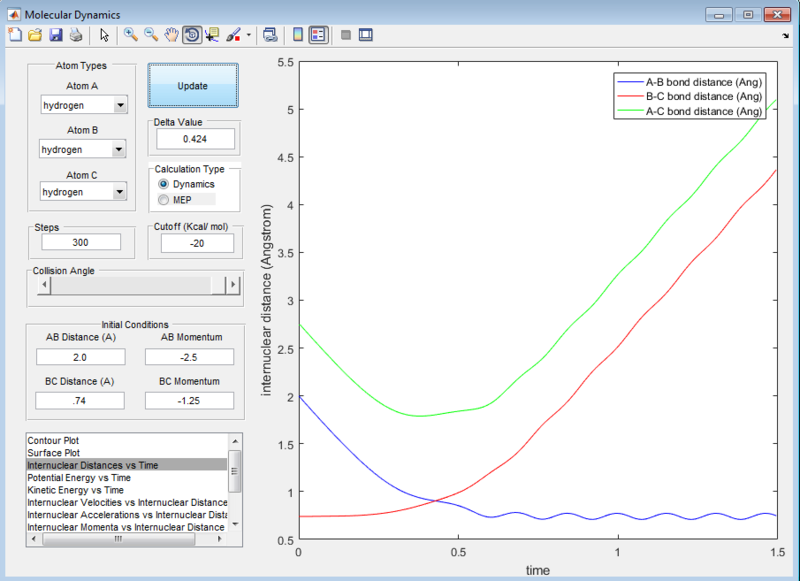
Task: Enable the Rotate 3D tool
Action: [x=191, y=34]
